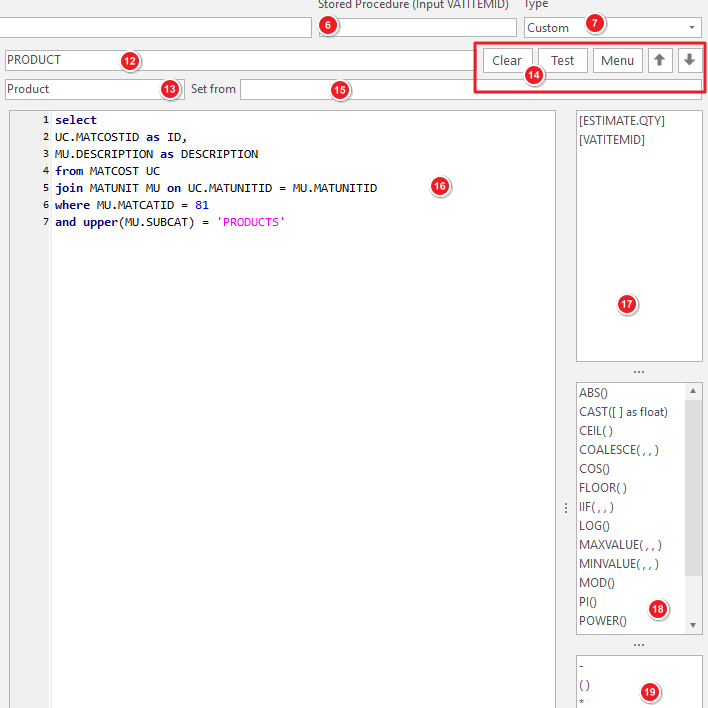
Task: Select [VATITEMID] in the variables list
Action: pyautogui.click(x=612, y=140)
